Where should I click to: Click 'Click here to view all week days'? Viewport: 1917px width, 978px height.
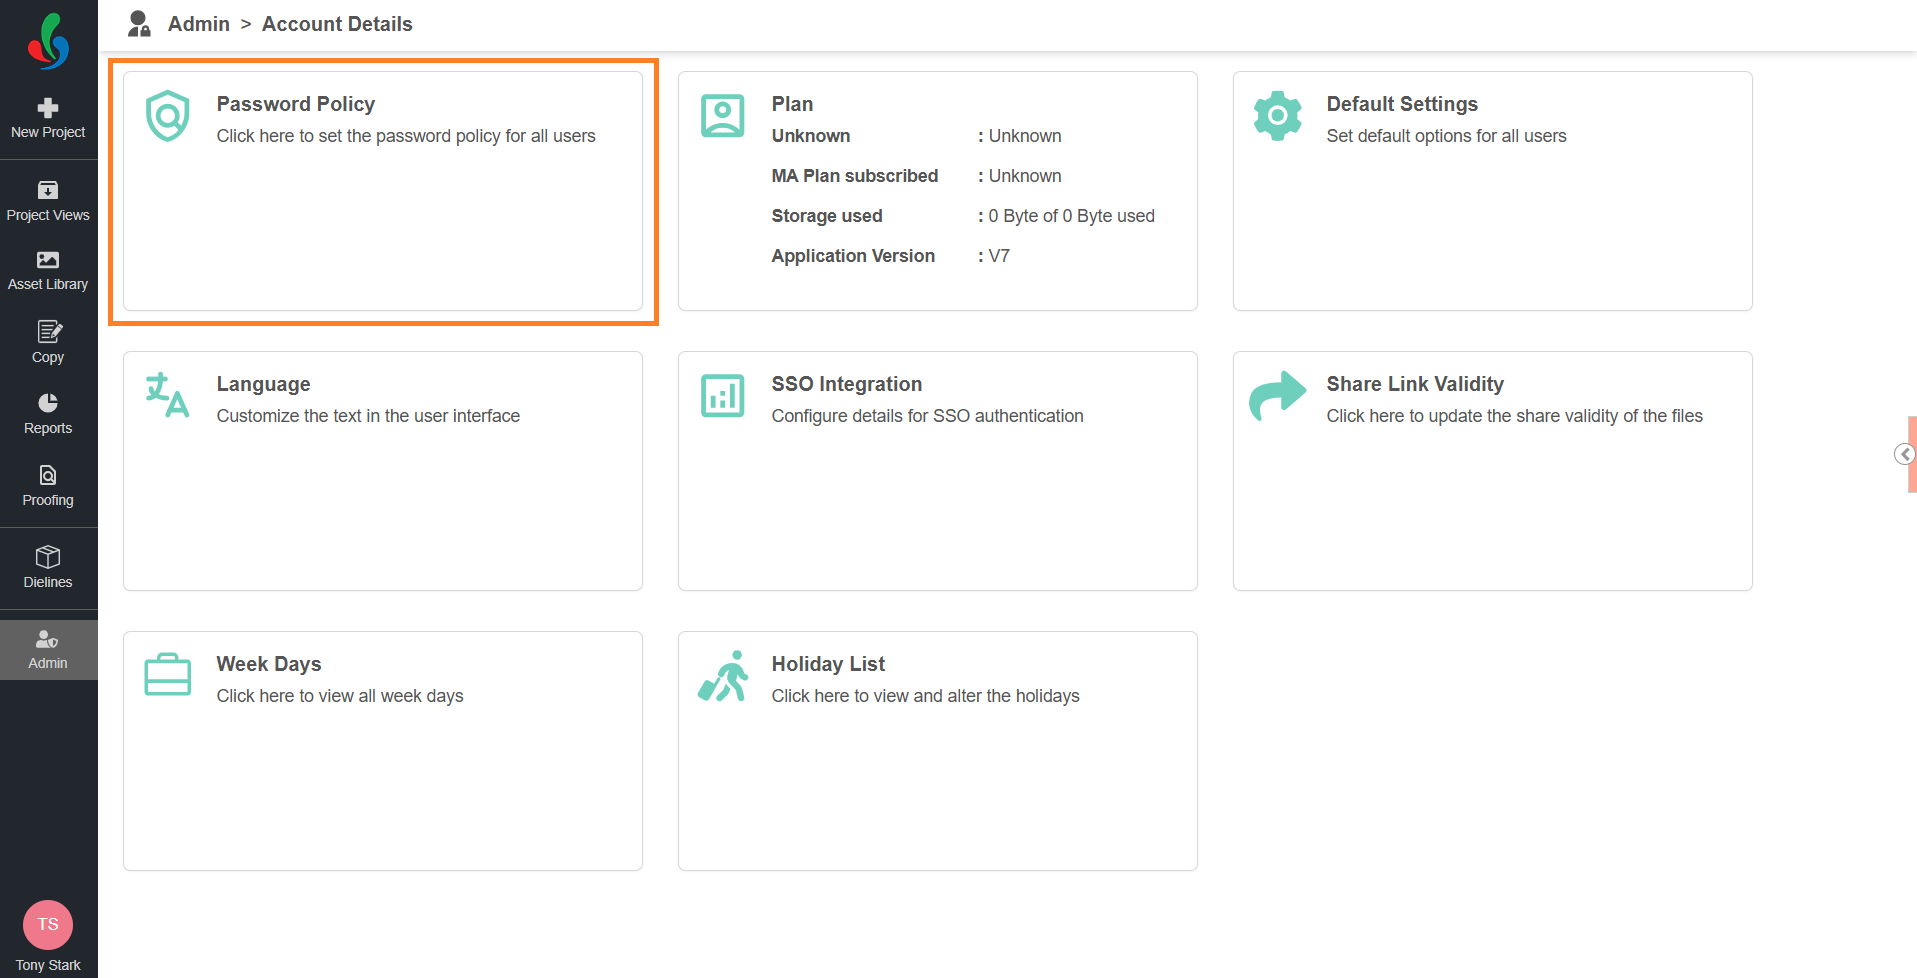coord(340,696)
